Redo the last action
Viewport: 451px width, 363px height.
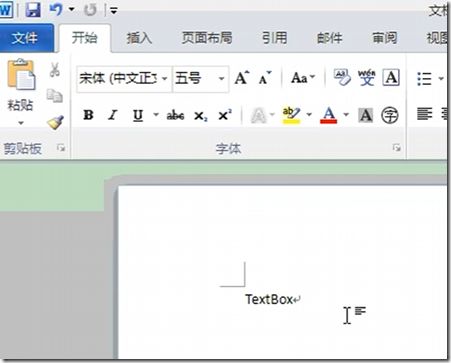[x=90, y=10]
